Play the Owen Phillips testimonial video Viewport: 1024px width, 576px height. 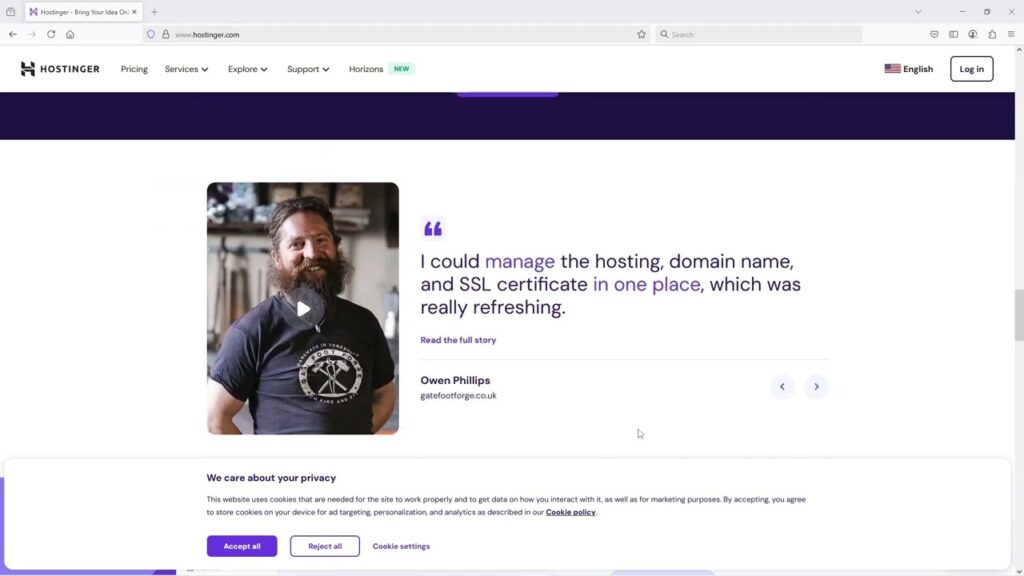303,308
